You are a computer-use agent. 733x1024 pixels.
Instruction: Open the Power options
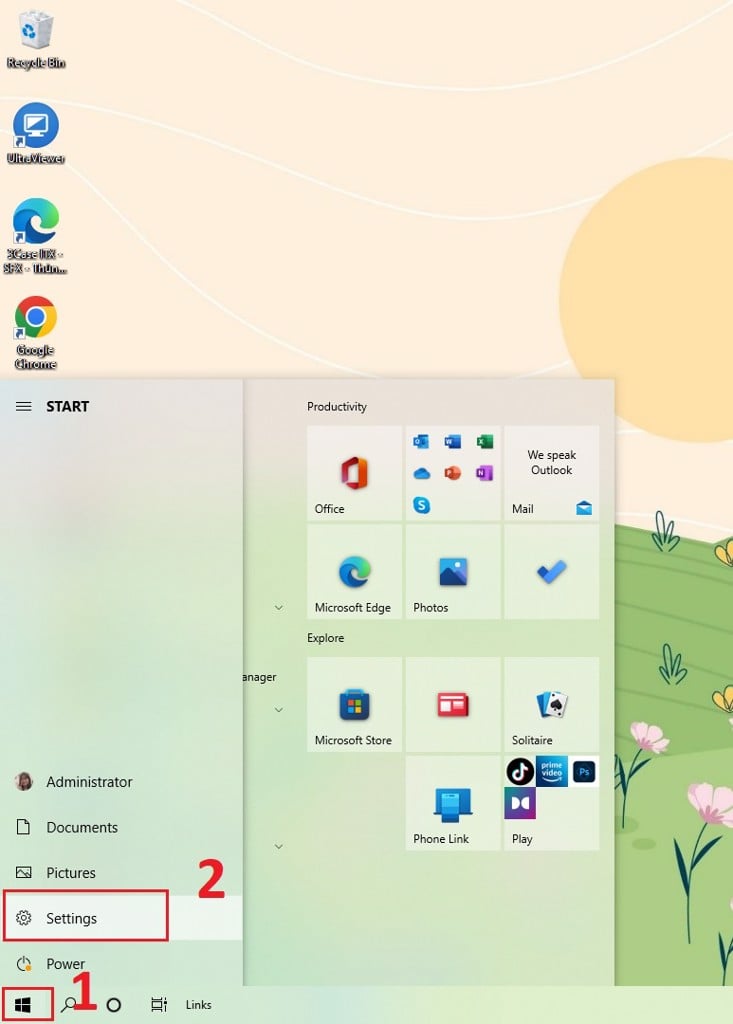tap(121, 963)
